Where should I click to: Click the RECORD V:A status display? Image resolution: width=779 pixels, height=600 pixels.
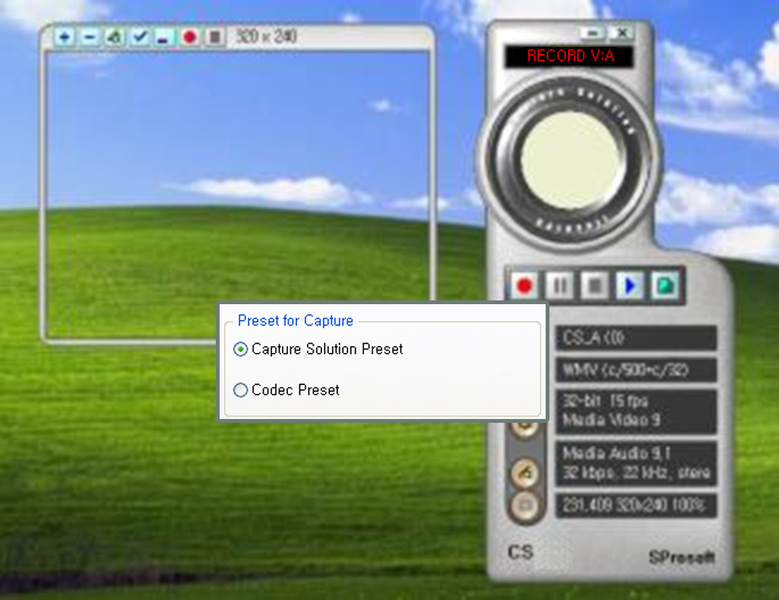570,56
